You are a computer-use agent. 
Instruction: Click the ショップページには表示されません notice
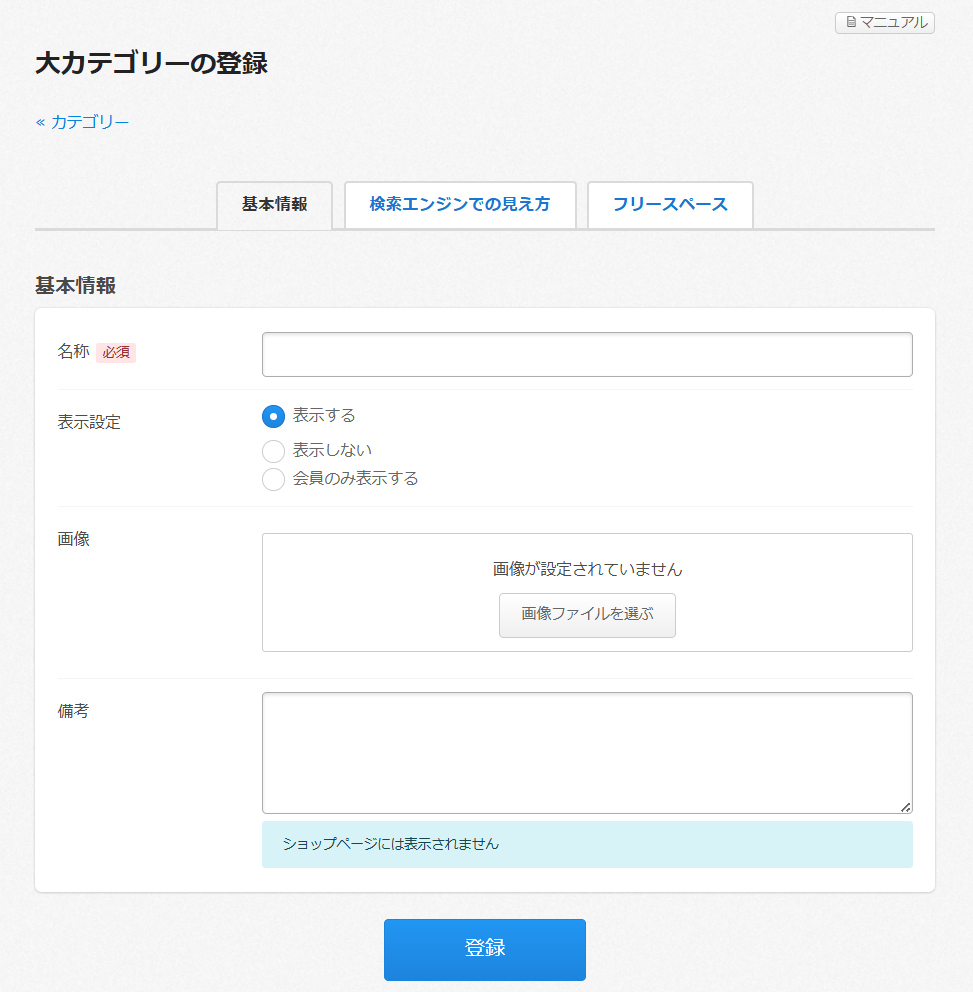pyautogui.click(x=390, y=844)
